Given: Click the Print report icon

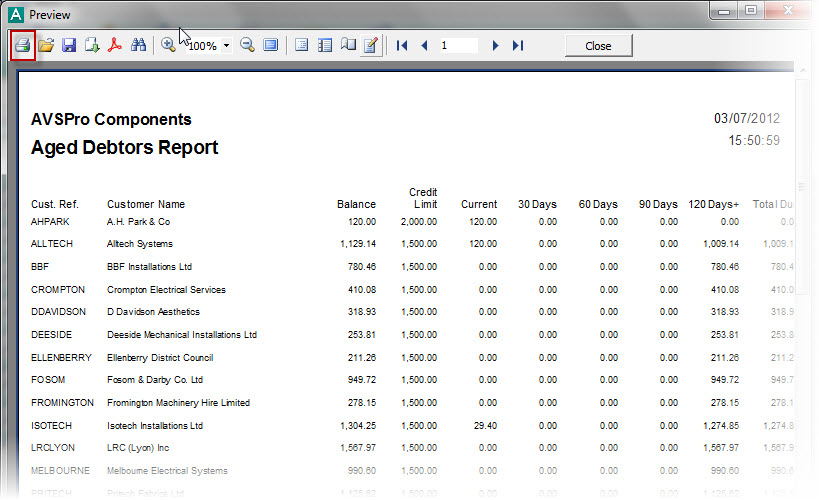Looking at the screenshot, I should click(23, 46).
